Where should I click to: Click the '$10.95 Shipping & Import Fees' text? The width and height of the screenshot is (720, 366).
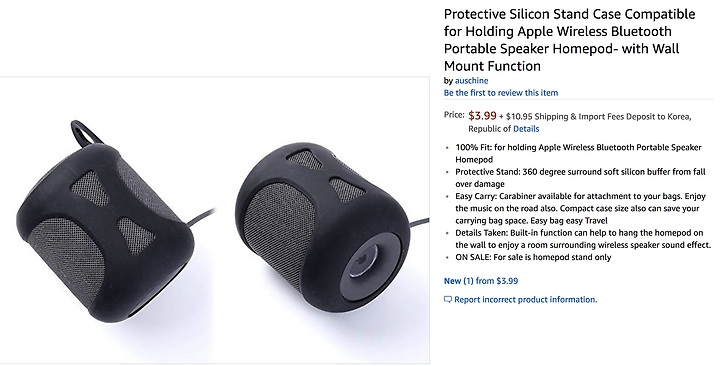coord(573,117)
